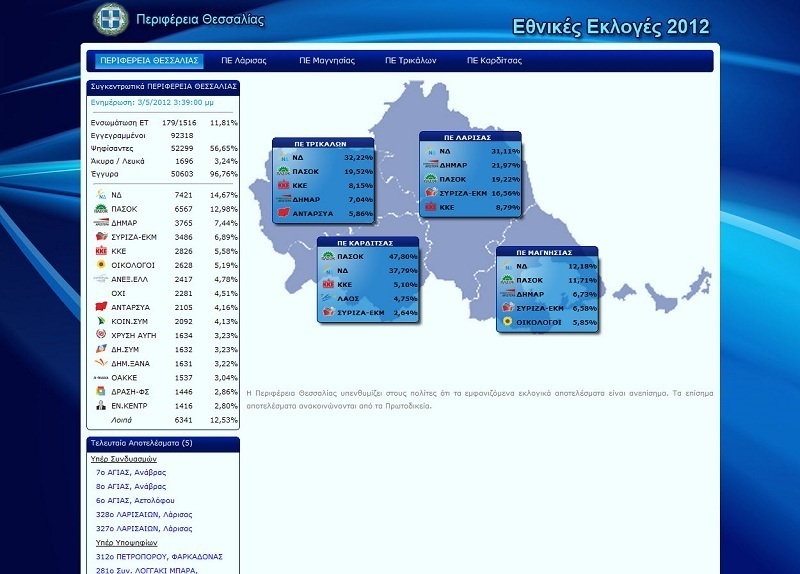Click the ΔΡΑΣΗ-ΦΣ icon in summary list
The height and width of the screenshot is (574, 800).
(101, 391)
